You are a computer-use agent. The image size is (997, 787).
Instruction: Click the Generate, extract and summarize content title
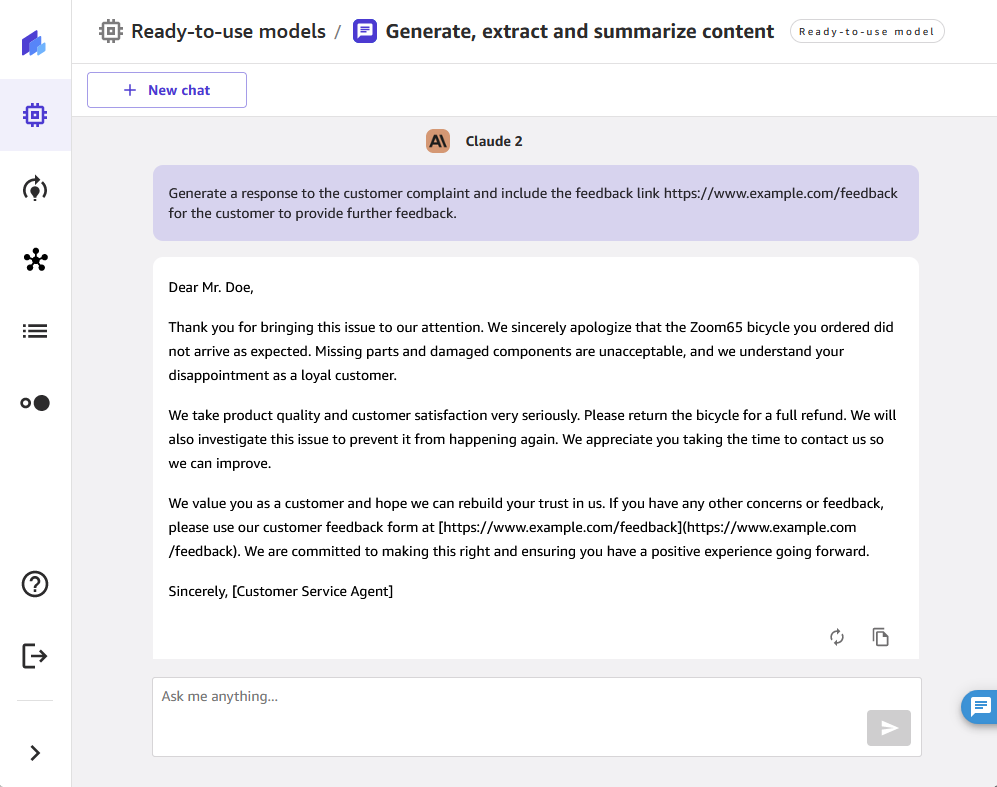point(579,31)
